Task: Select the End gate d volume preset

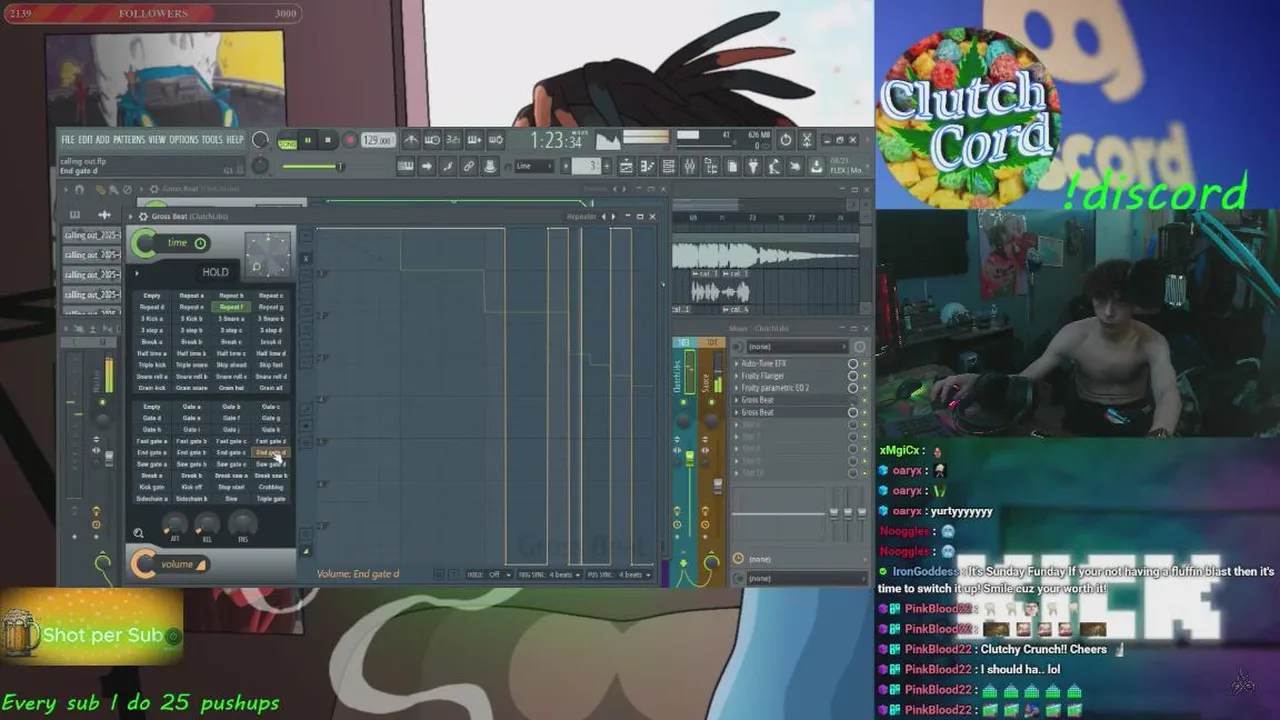Action: (270, 452)
